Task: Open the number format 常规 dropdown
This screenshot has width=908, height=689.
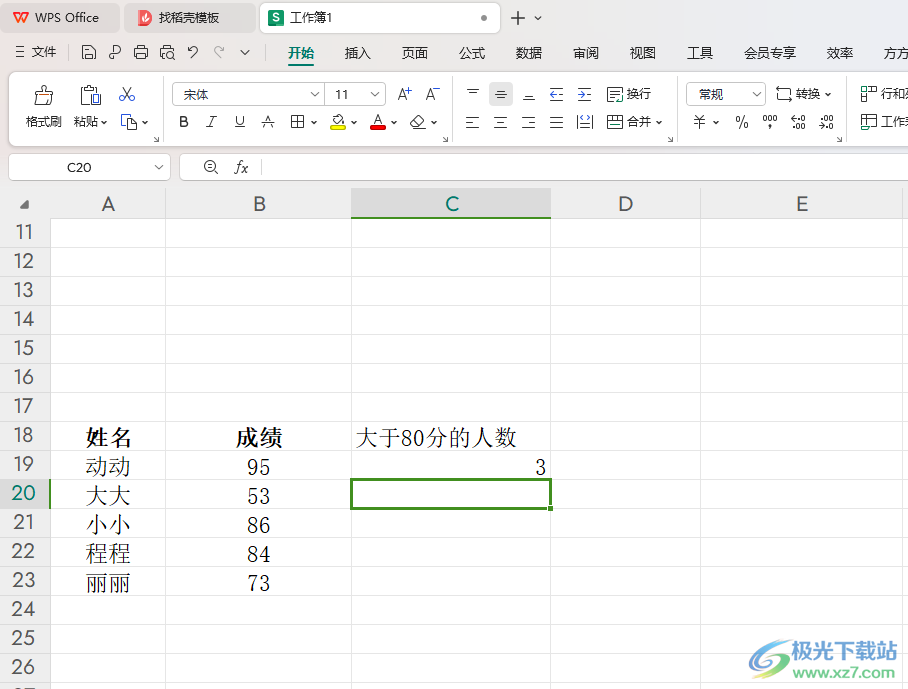Action: click(726, 94)
